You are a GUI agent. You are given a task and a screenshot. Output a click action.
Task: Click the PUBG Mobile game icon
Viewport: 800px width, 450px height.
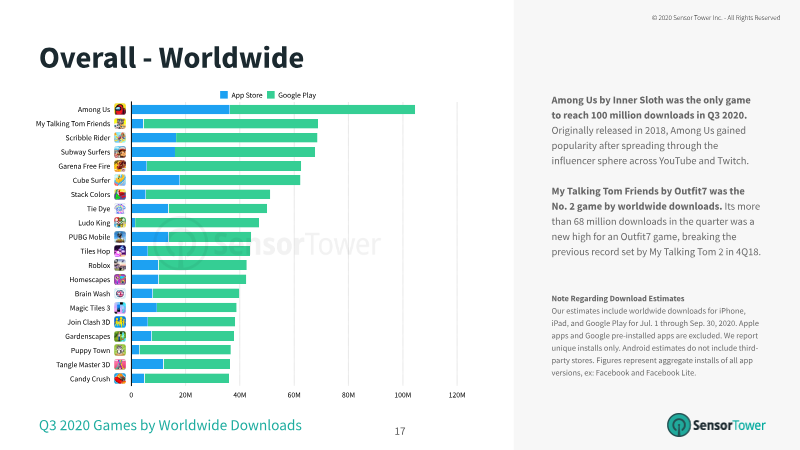(x=120, y=237)
